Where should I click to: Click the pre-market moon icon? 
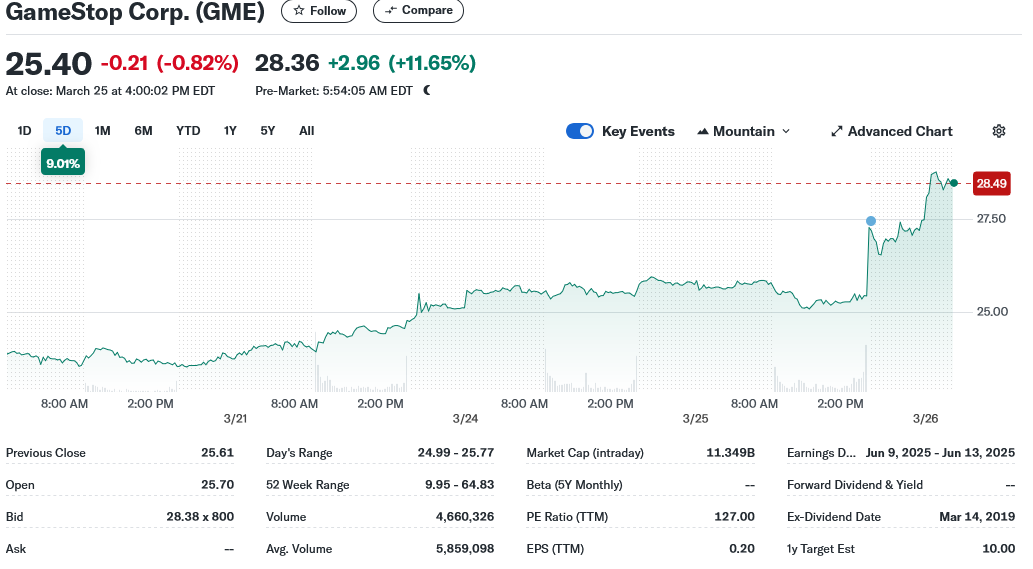[427, 90]
